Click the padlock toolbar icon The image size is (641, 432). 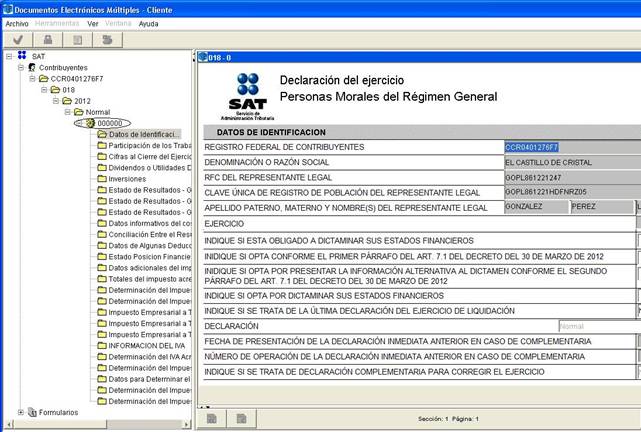point(48,40)
